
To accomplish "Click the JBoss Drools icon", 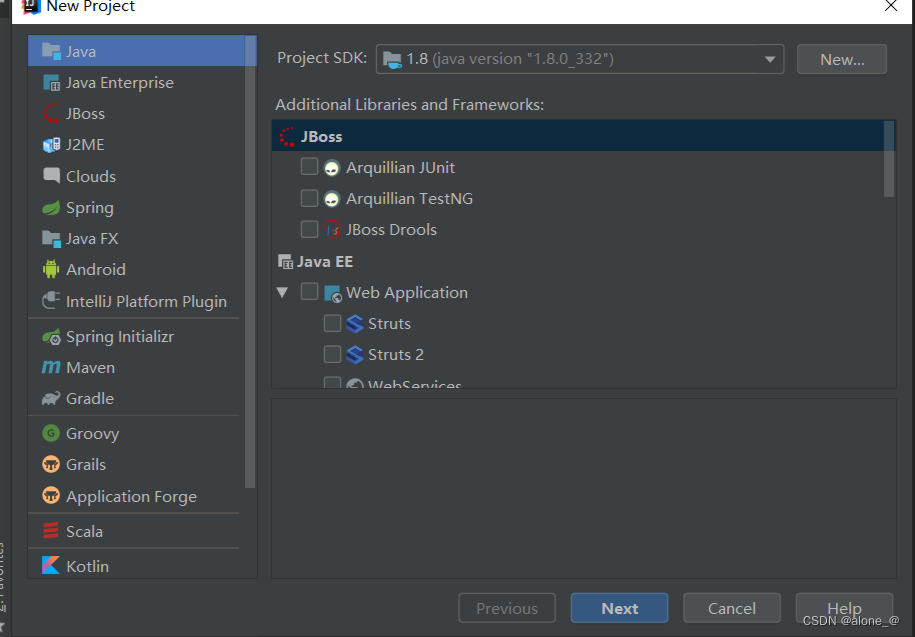I will pos(332,230).
